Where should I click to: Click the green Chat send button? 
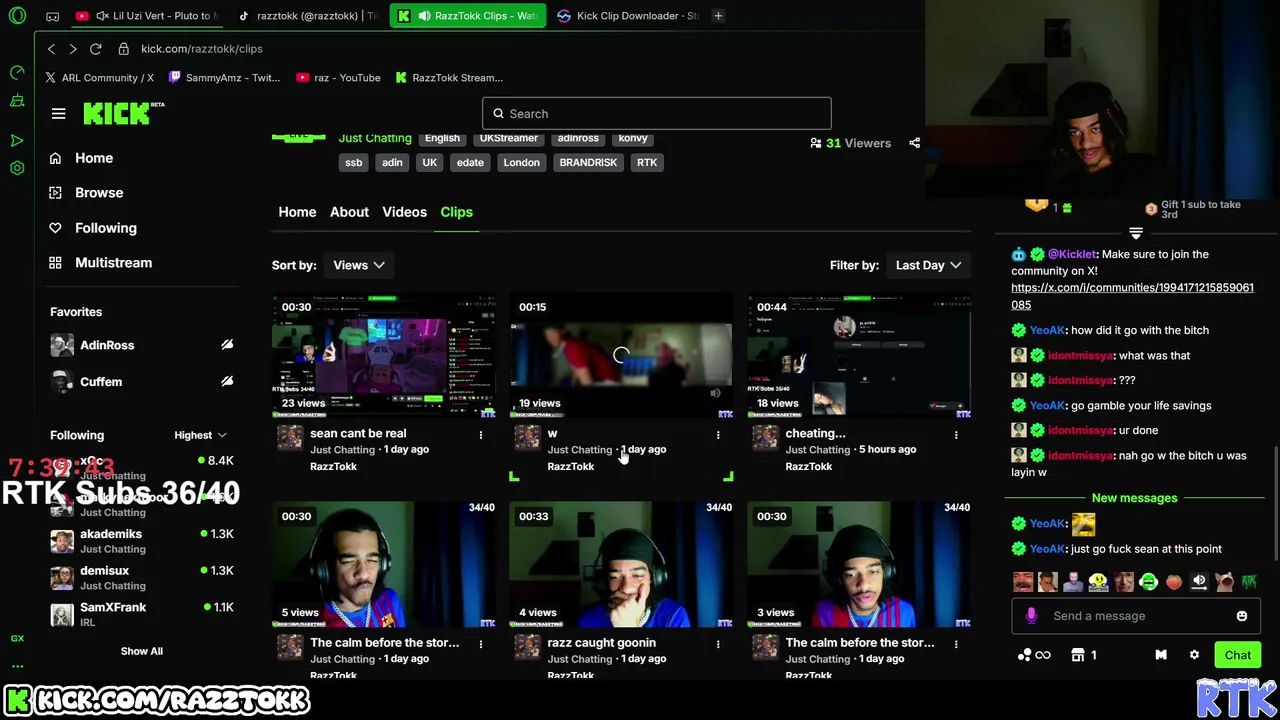coord(1237,655)
